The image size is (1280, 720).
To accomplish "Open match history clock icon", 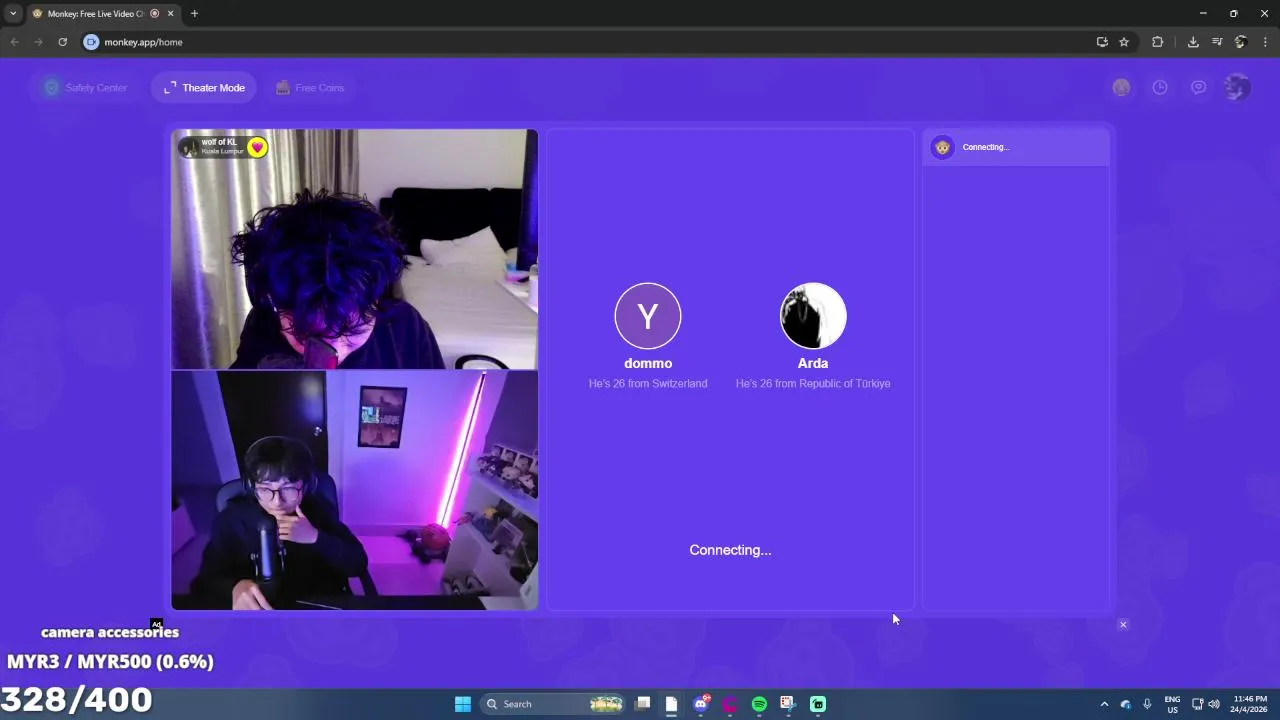I will pos(1160,87).
